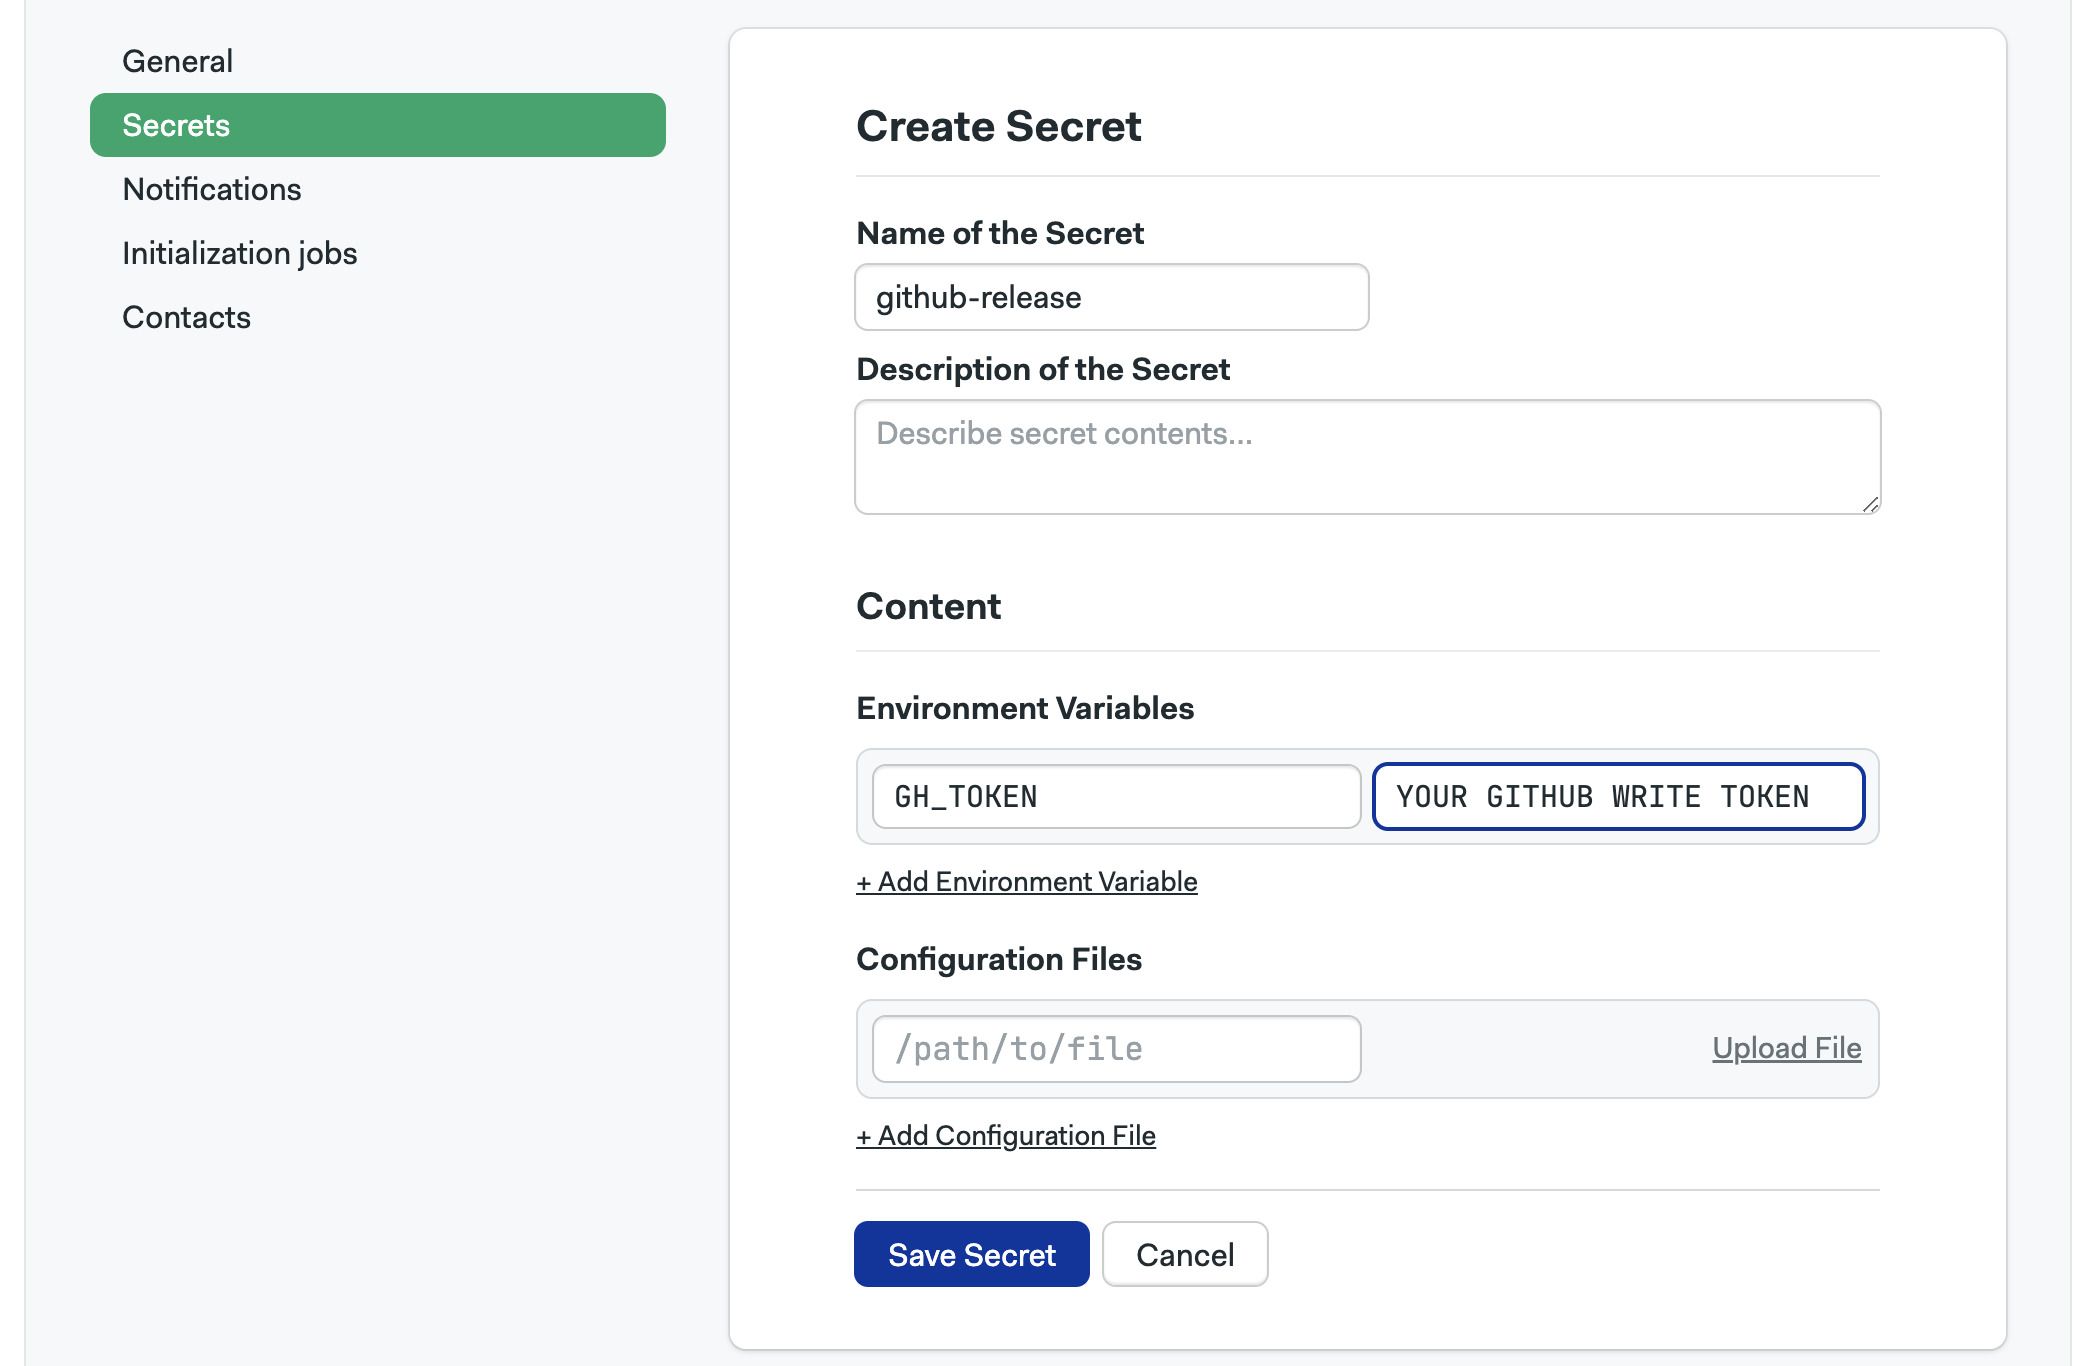Select the General tab in sidebar
The width and height of the screenshot is (2096, 1366).
[x=177, y=61]
